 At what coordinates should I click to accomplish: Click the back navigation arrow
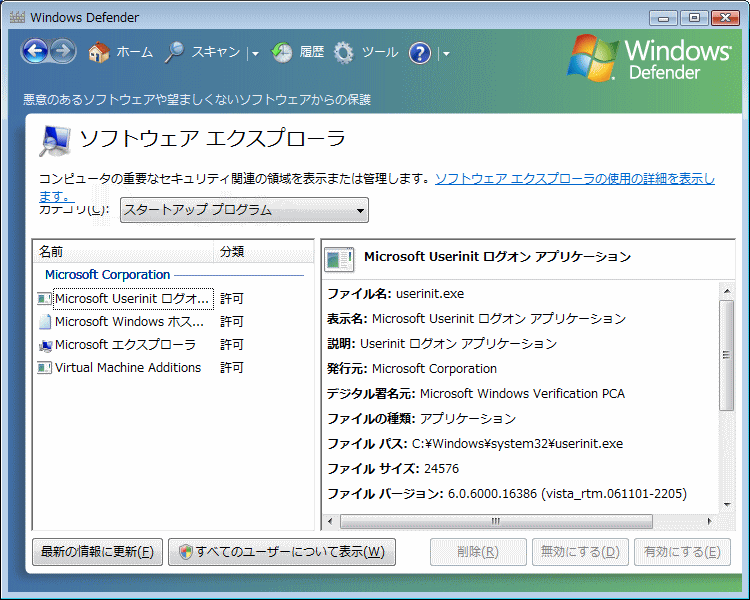(x=34, y=52)
